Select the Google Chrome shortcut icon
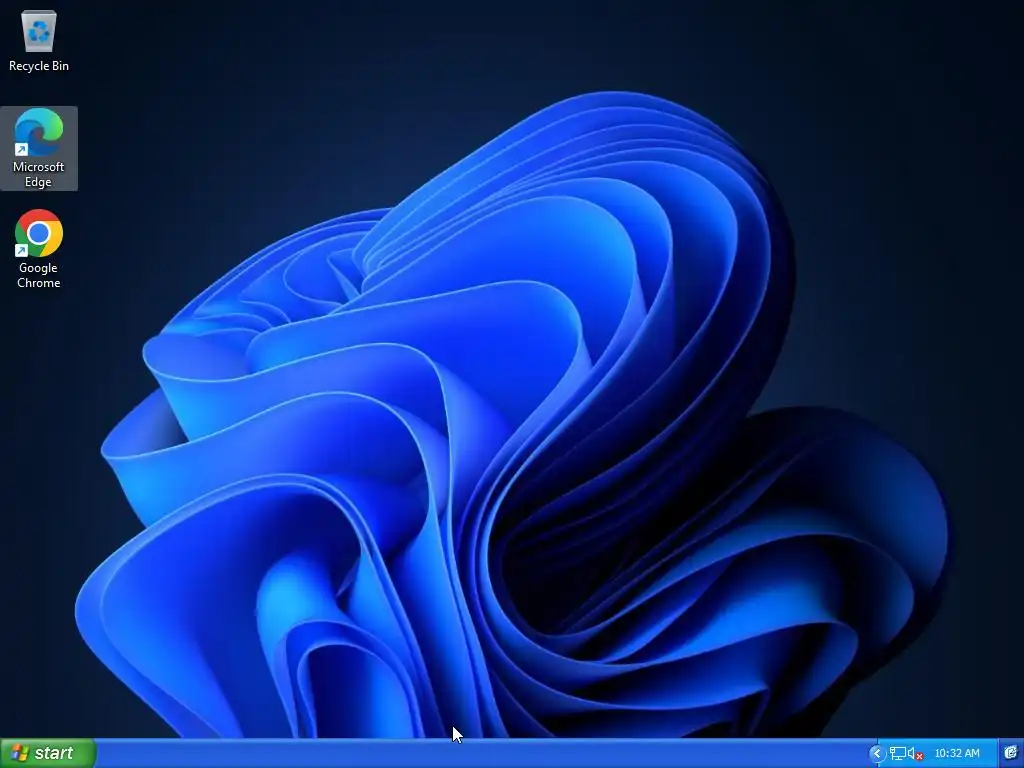Screen dimensions: 1024x768 39,233
